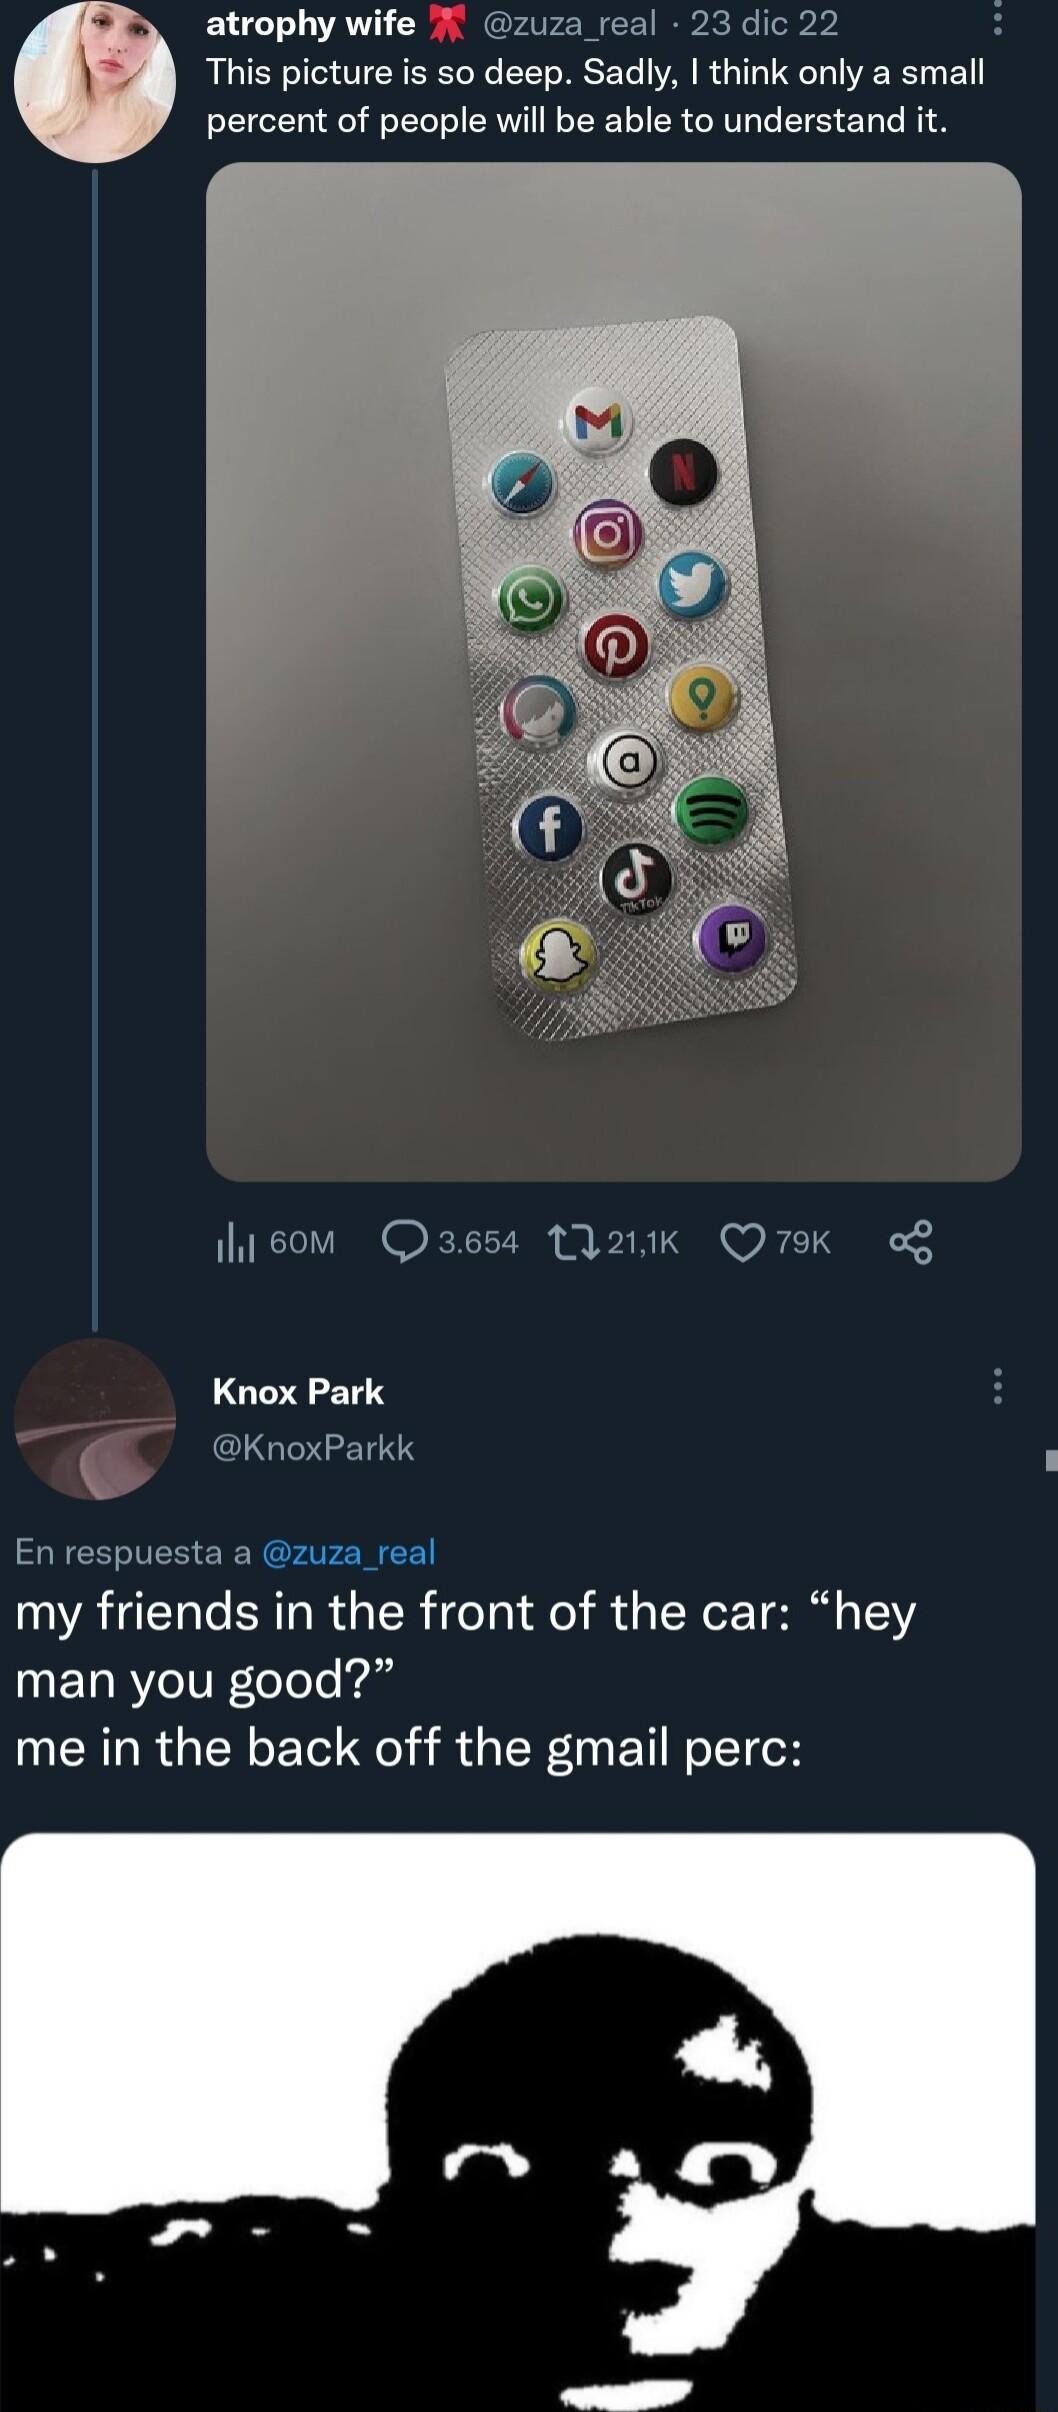Open the @zuza_real mention link

(348, 1551)
